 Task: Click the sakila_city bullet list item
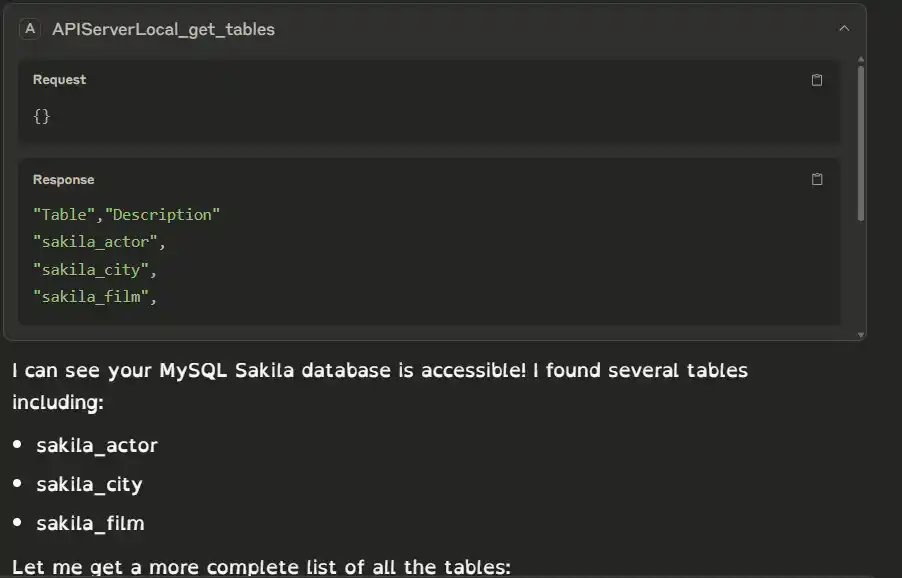[89, 484]
